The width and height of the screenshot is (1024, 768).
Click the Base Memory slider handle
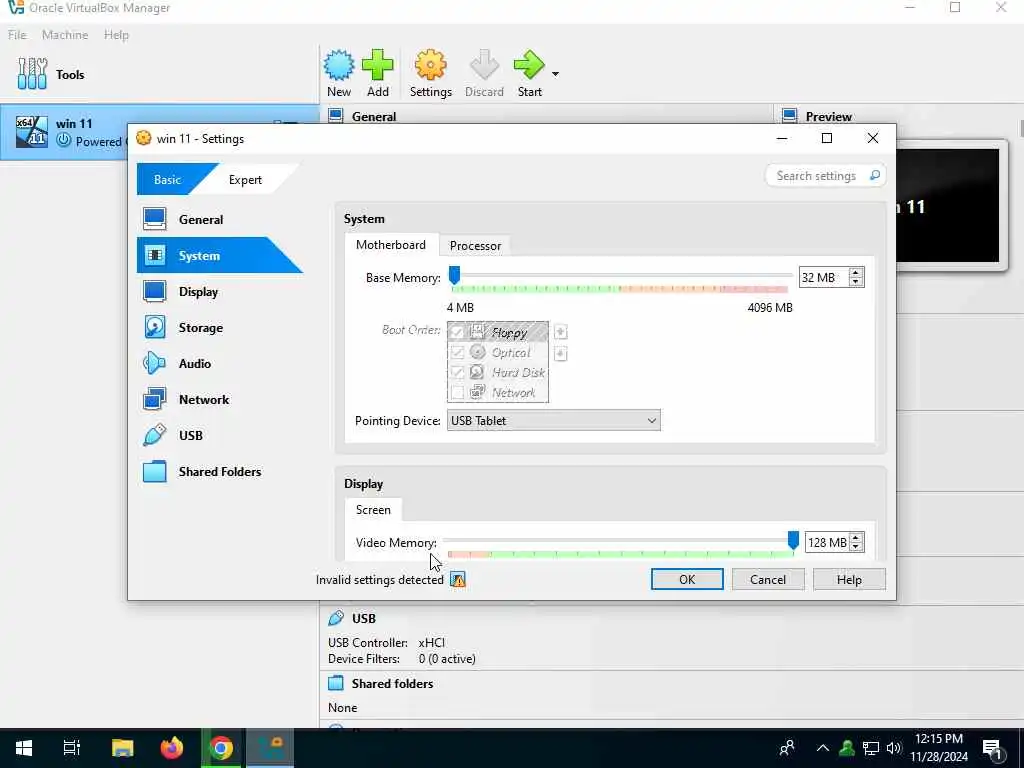click(455, 276)
